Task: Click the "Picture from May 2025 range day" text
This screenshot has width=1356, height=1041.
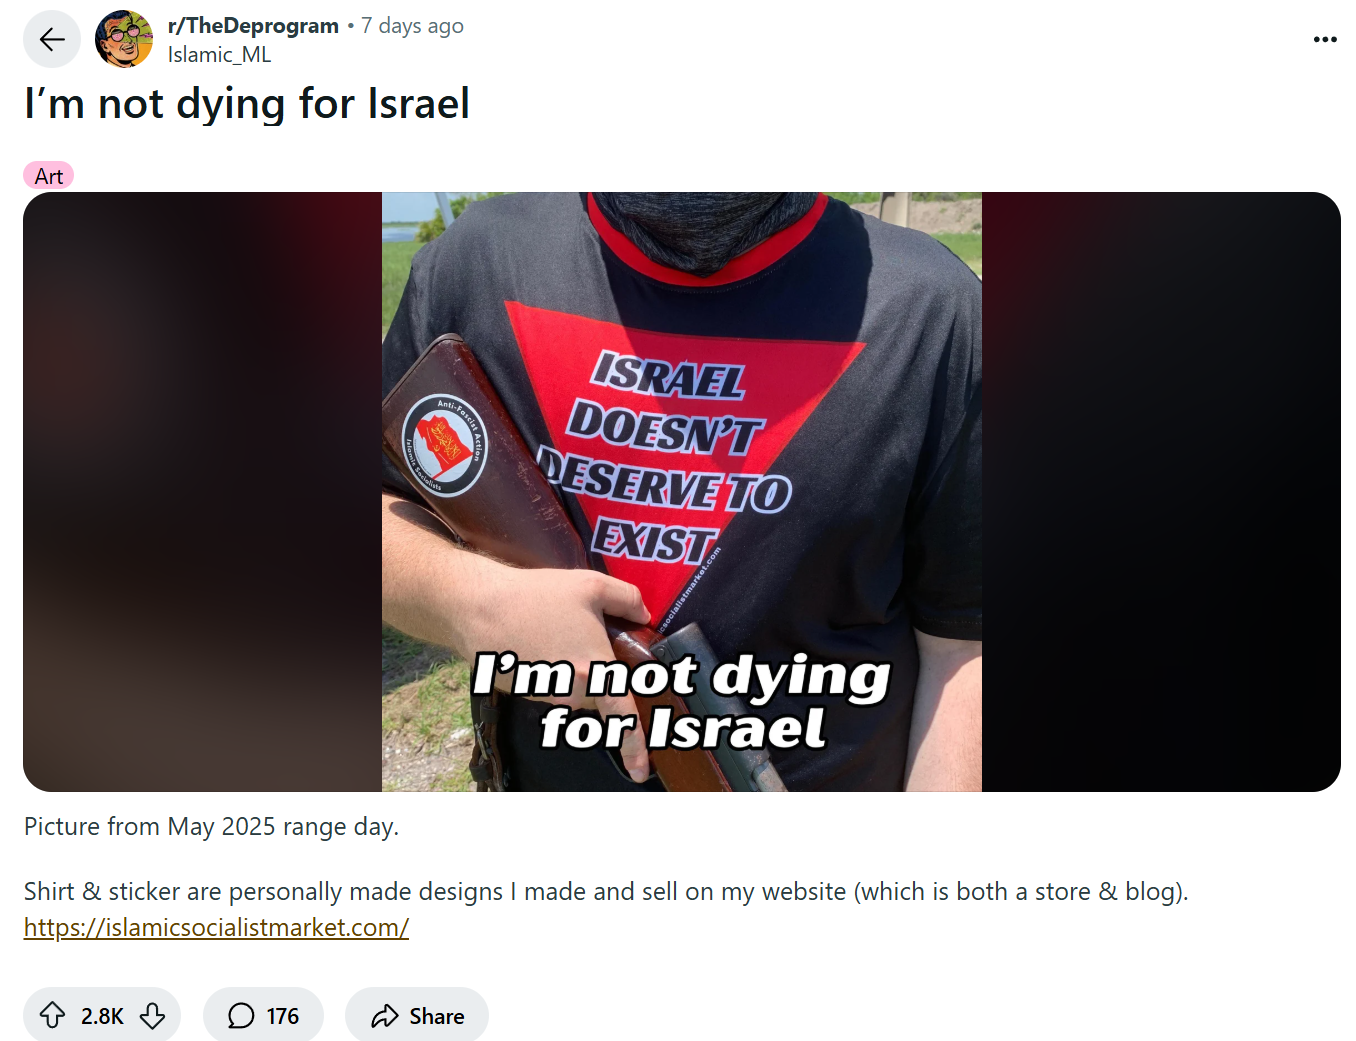Action: [x=211, y=827]
